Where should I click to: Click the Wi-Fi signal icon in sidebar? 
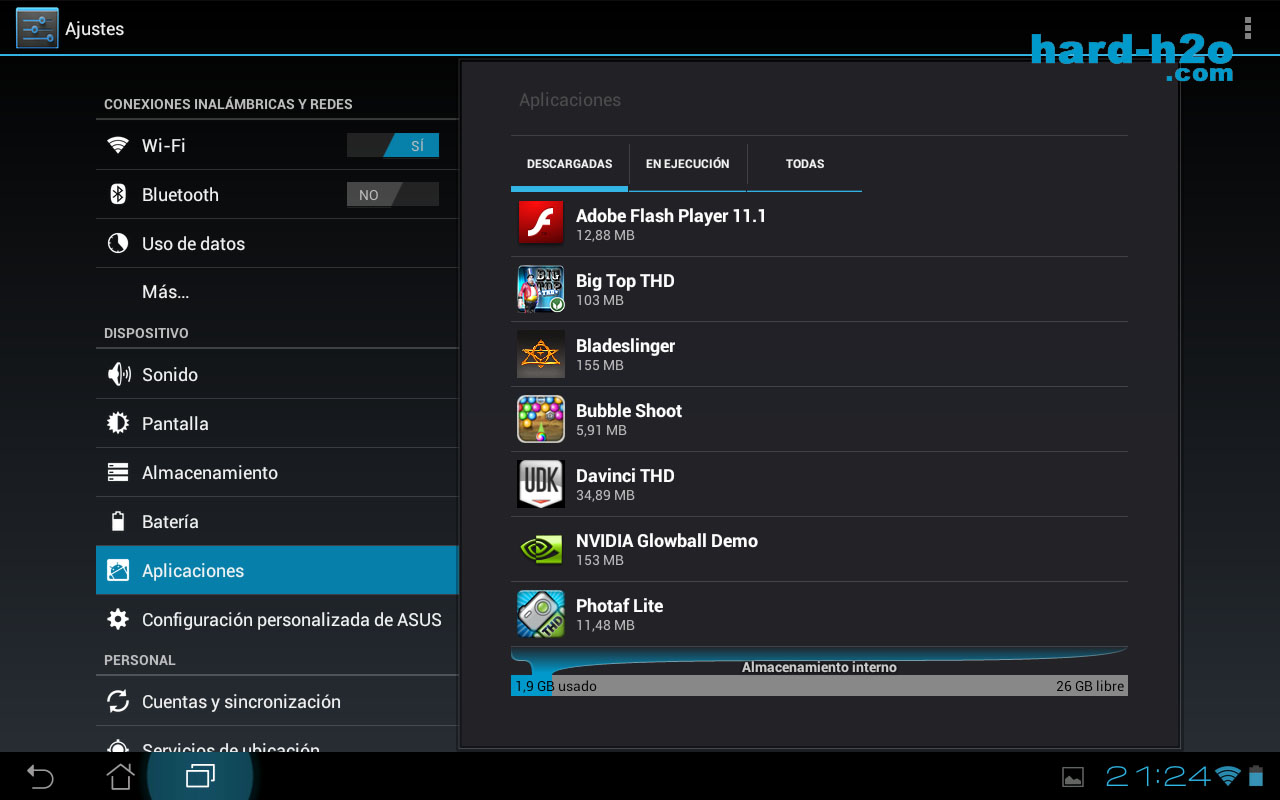[x=118, y=145]
